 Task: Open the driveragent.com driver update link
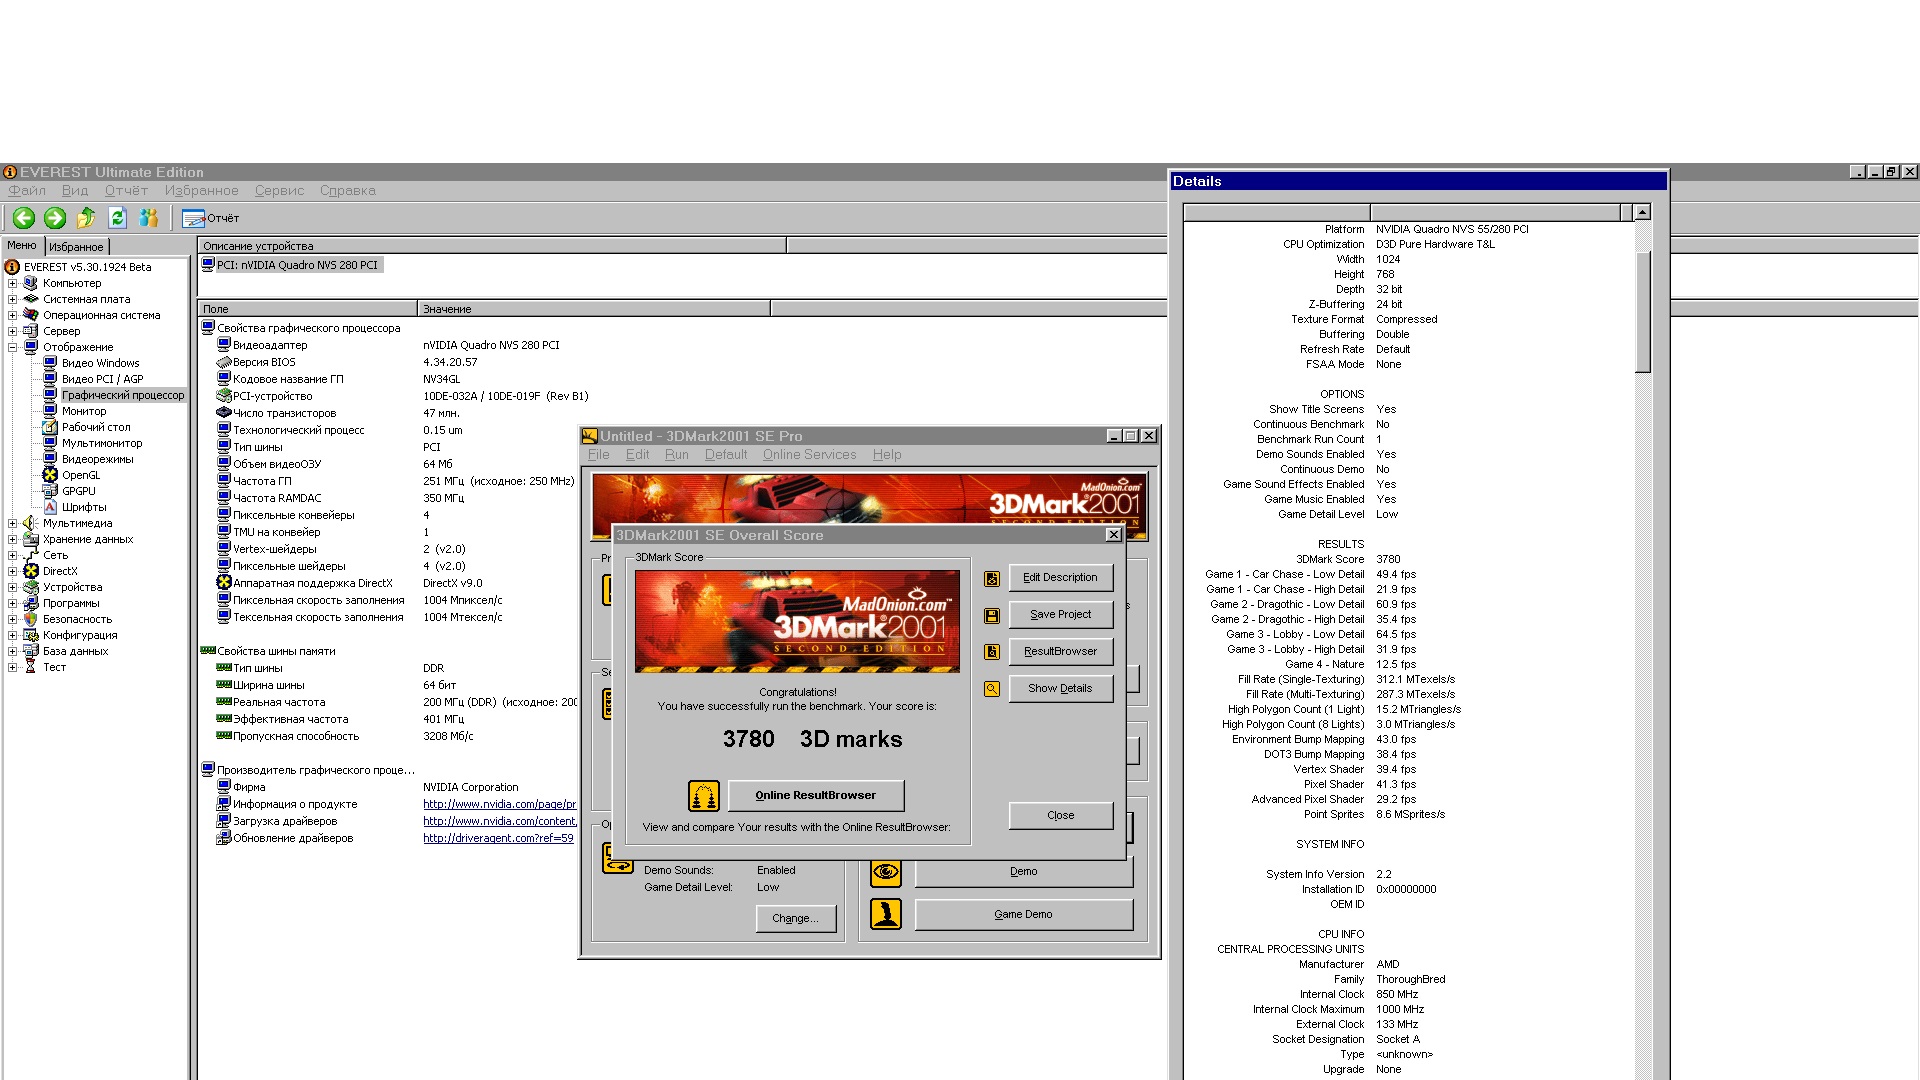pyautogui.click(x=498, y=839)
